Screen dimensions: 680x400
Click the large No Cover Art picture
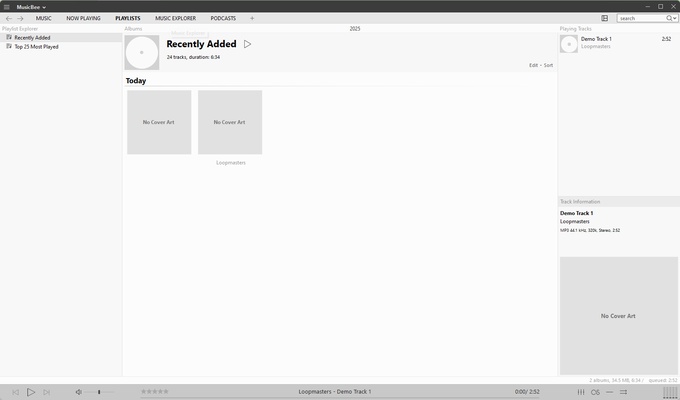point(618,315)
